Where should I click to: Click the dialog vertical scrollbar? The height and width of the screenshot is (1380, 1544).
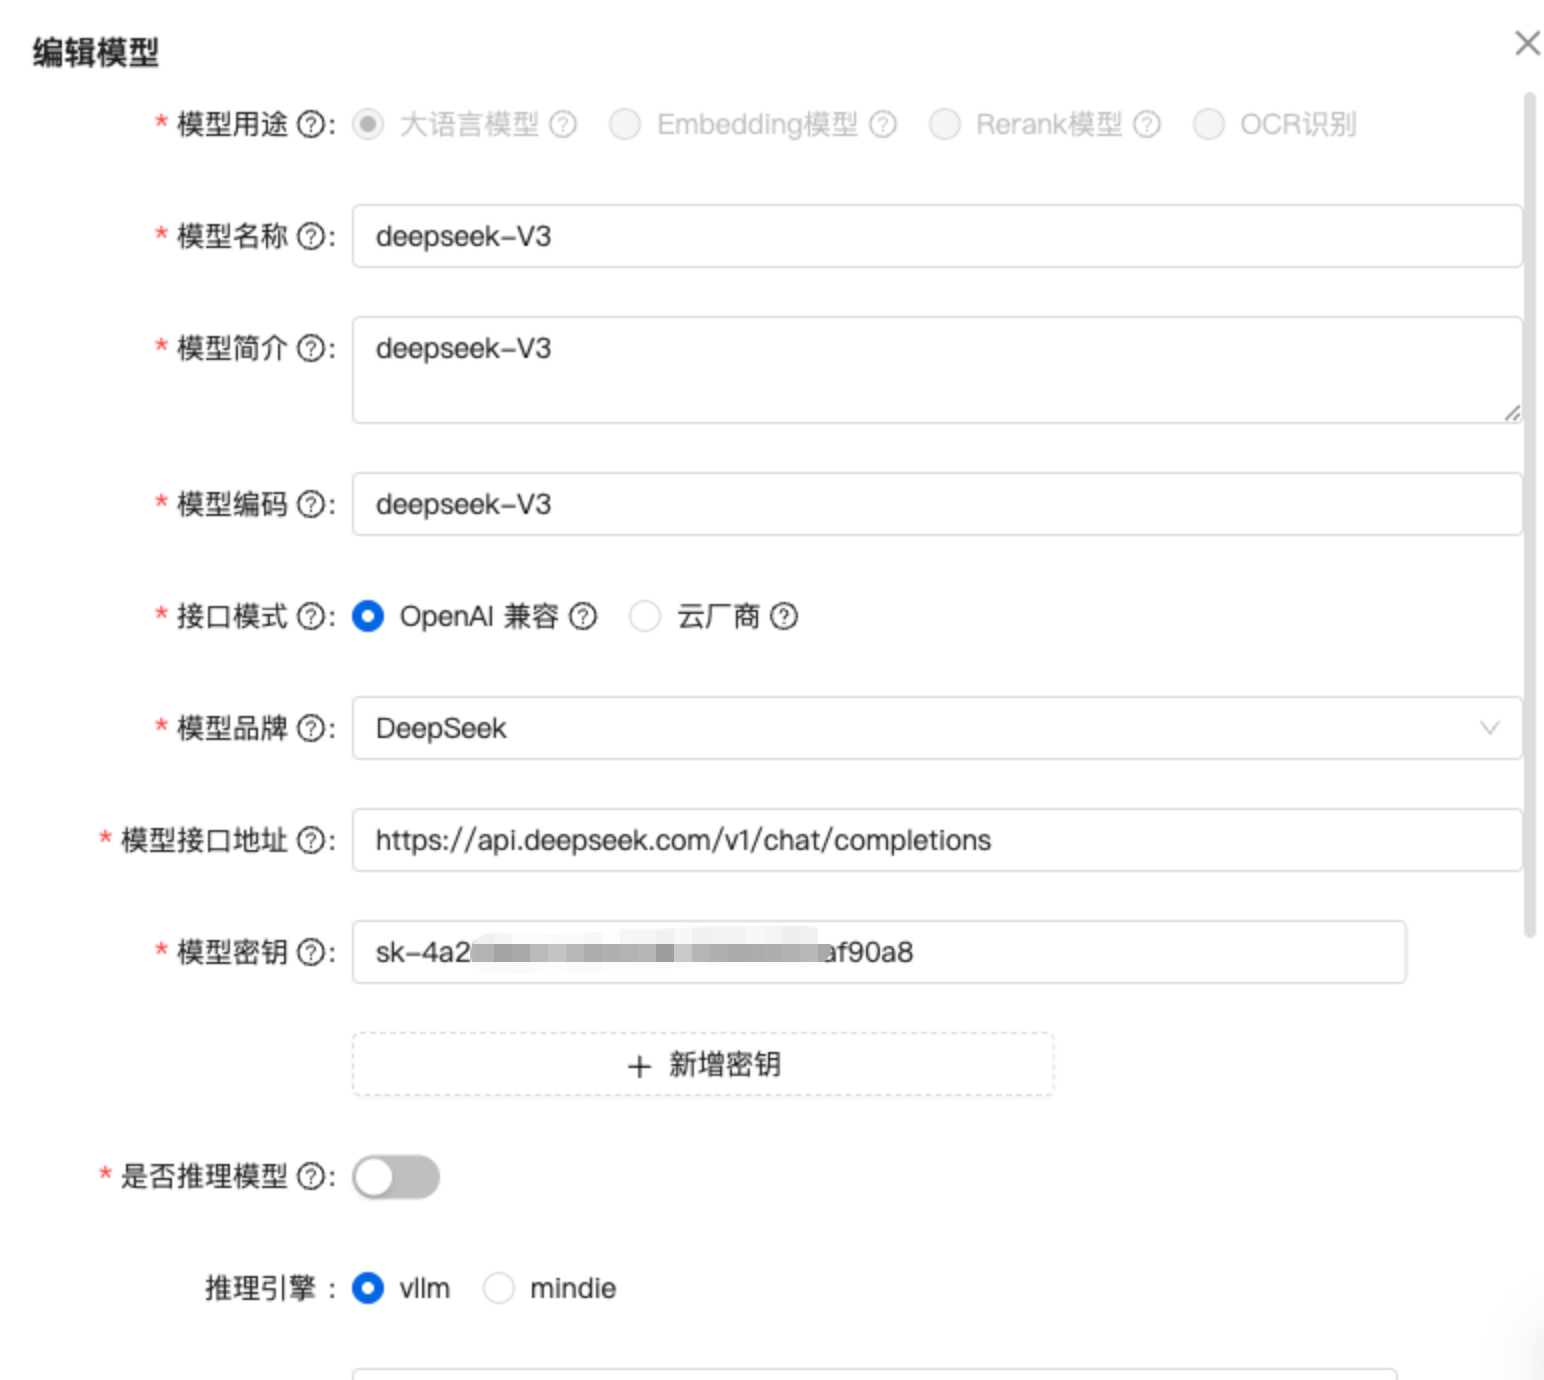[x=1529, y=515]
